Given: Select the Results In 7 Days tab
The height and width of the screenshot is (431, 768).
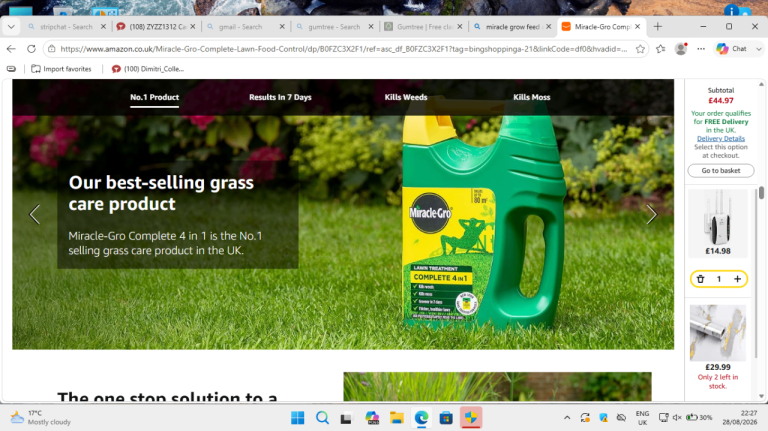Looking at the screenshot, I should click(280, 97).
